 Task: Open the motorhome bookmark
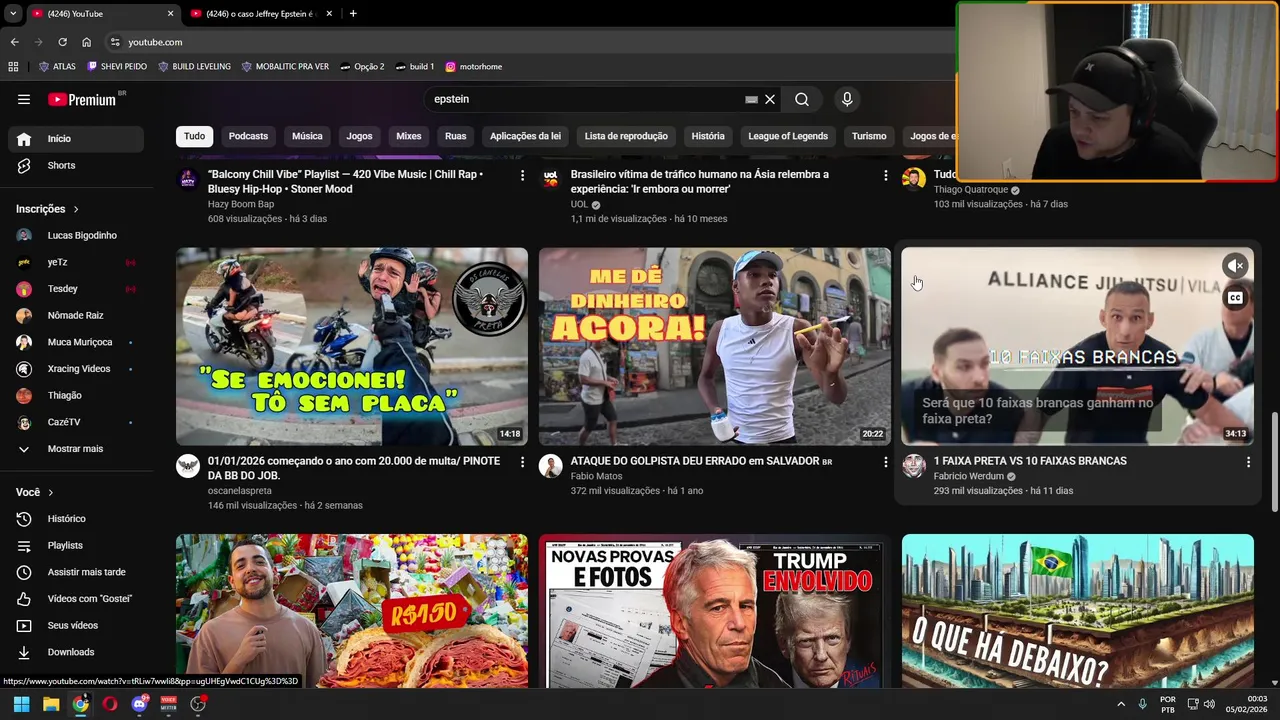pos(473,67)
